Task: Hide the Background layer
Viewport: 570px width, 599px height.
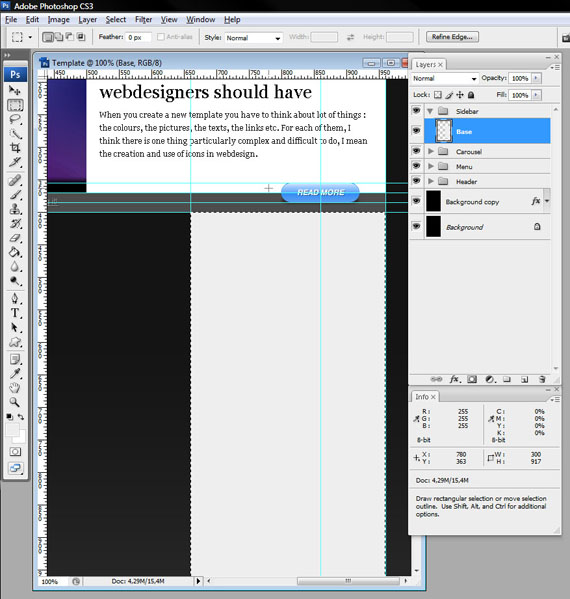Action: click(x=416, y=227)
